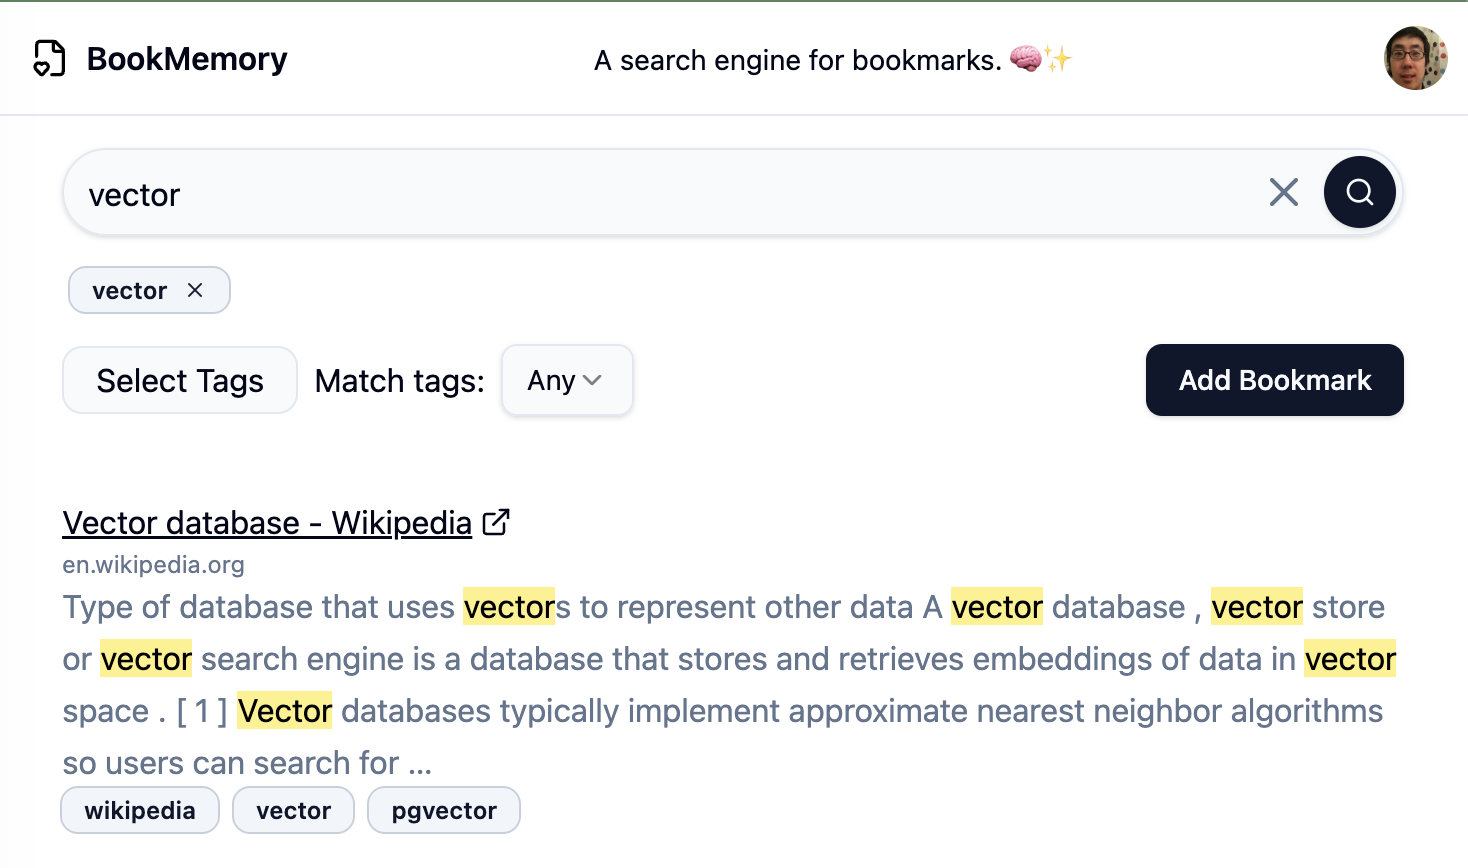Select the en.wikipedia.org source label
1468x868 pixels.
tap(153, 565)
